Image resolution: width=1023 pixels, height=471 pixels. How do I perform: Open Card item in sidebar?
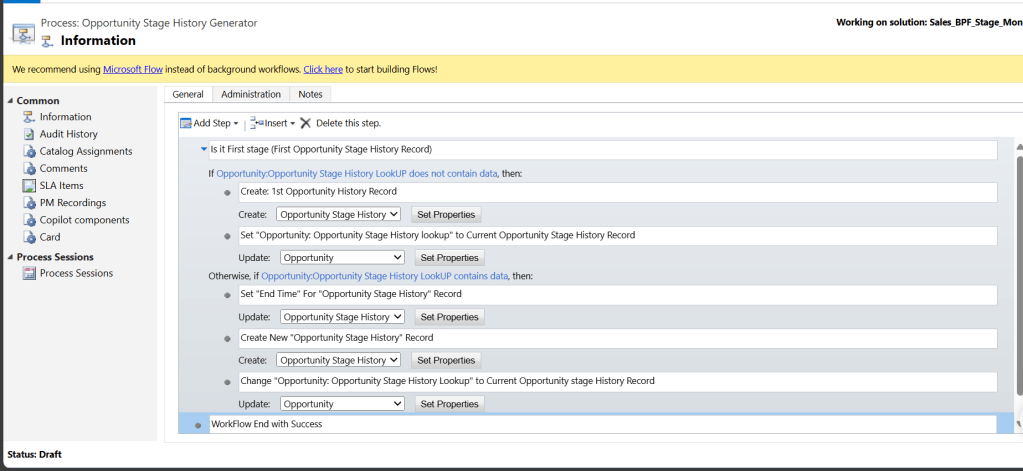(x=50, y=237)
